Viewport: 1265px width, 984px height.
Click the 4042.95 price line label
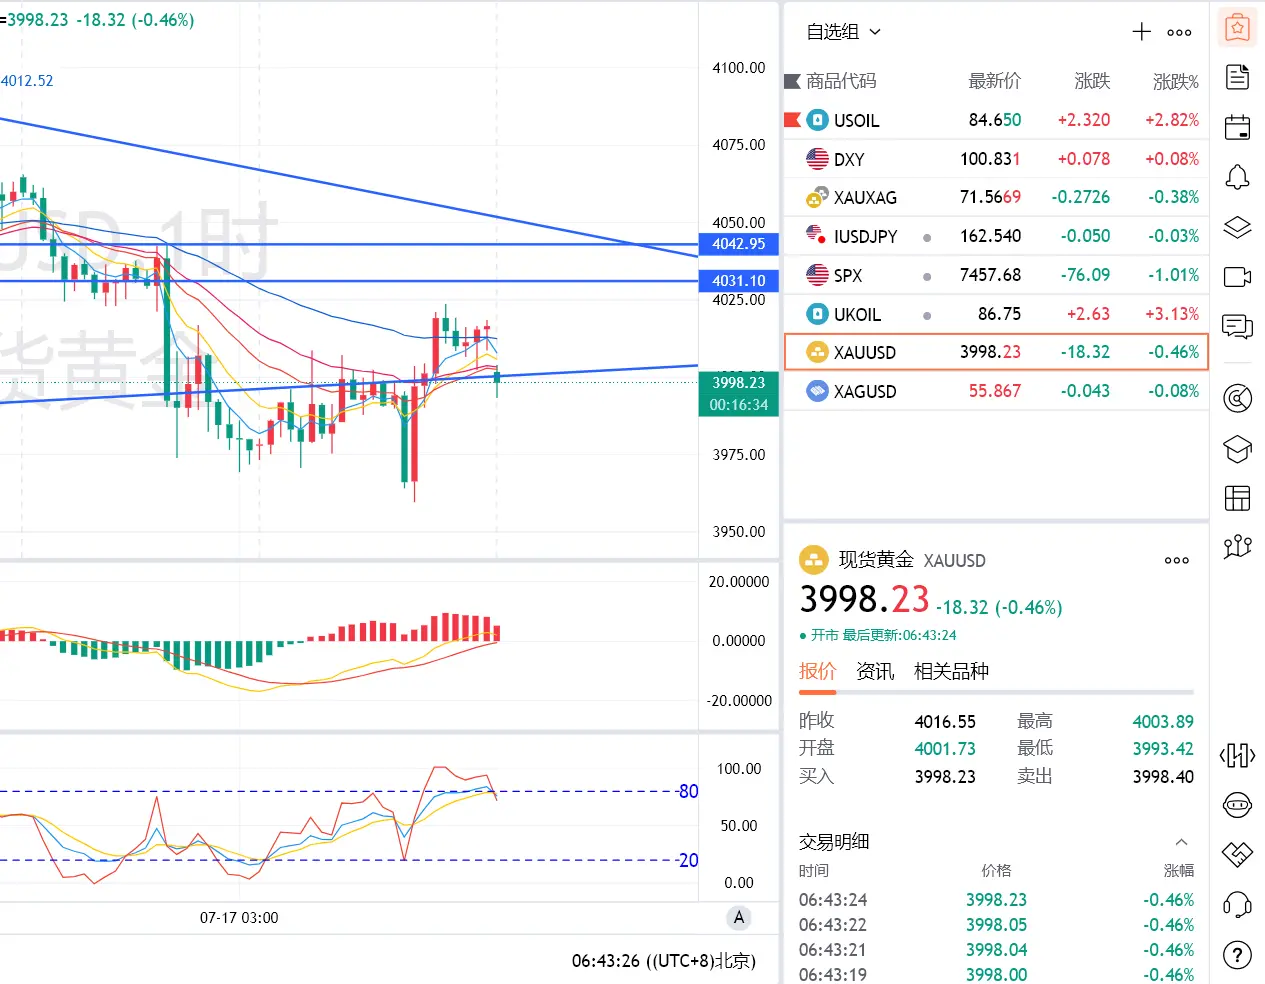tap(738, 244)
